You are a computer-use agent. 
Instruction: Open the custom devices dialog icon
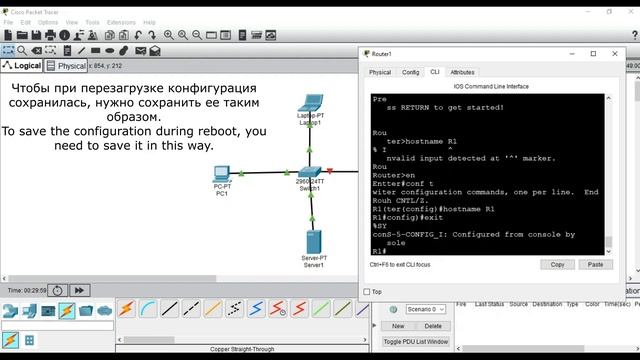click(x=225, y=36)
